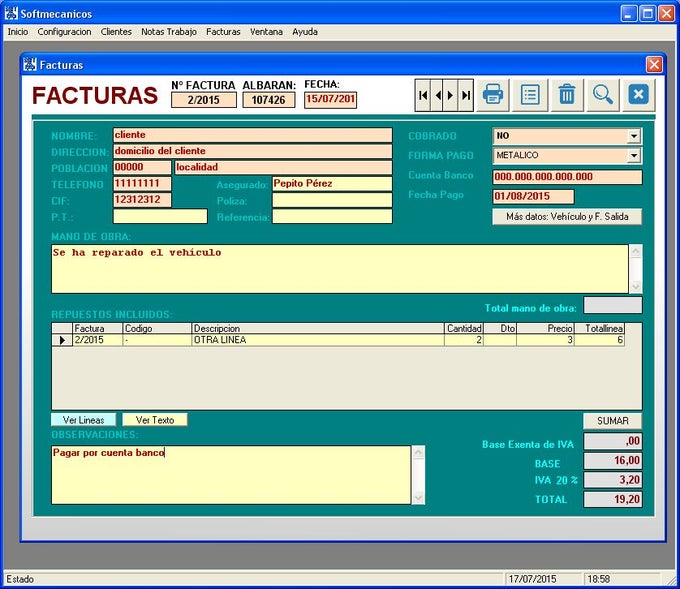680x589 pixels.
Task: Click OBSERVACIONES scrollbar down arrow
Action: (418, 497)
